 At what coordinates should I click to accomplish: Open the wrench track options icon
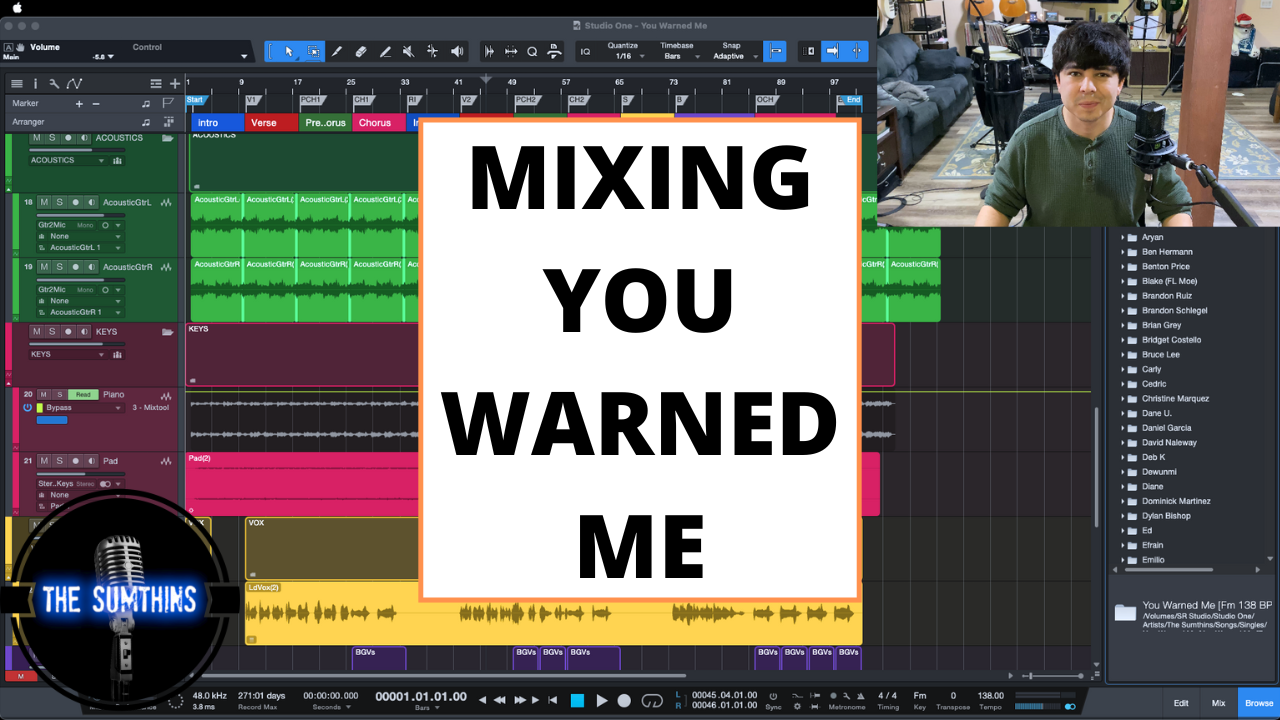point(54,84)
